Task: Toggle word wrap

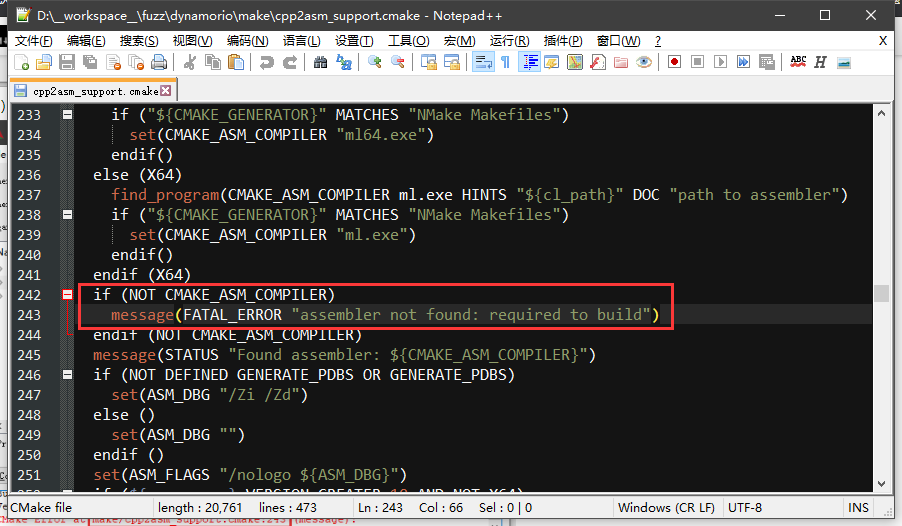Action: tap(483, 62)
